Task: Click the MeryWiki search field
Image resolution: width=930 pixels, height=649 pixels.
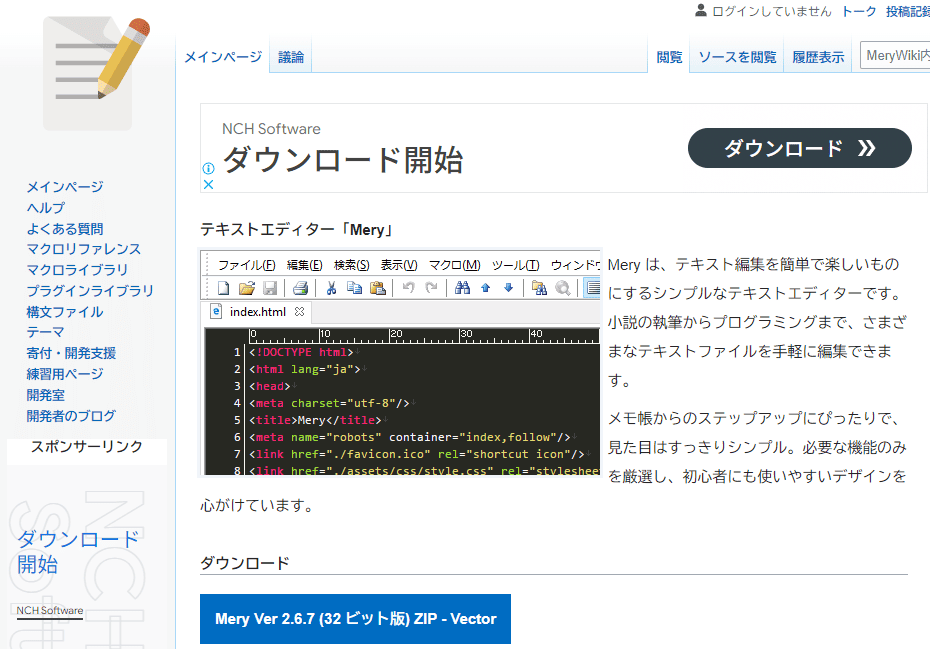Action: coord(895,55)
